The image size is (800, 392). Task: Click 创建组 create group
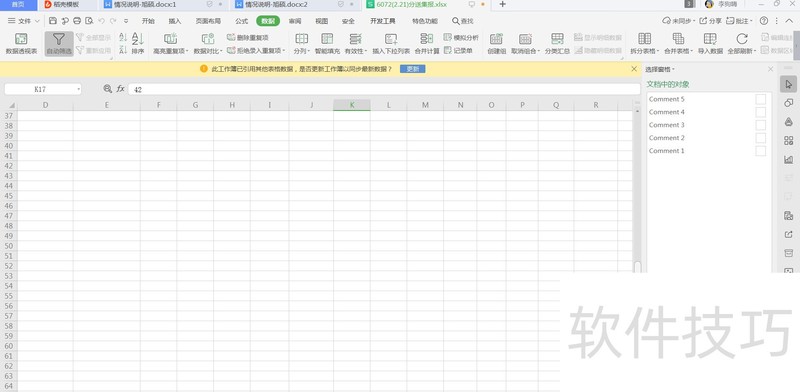[x=496, y=44]
